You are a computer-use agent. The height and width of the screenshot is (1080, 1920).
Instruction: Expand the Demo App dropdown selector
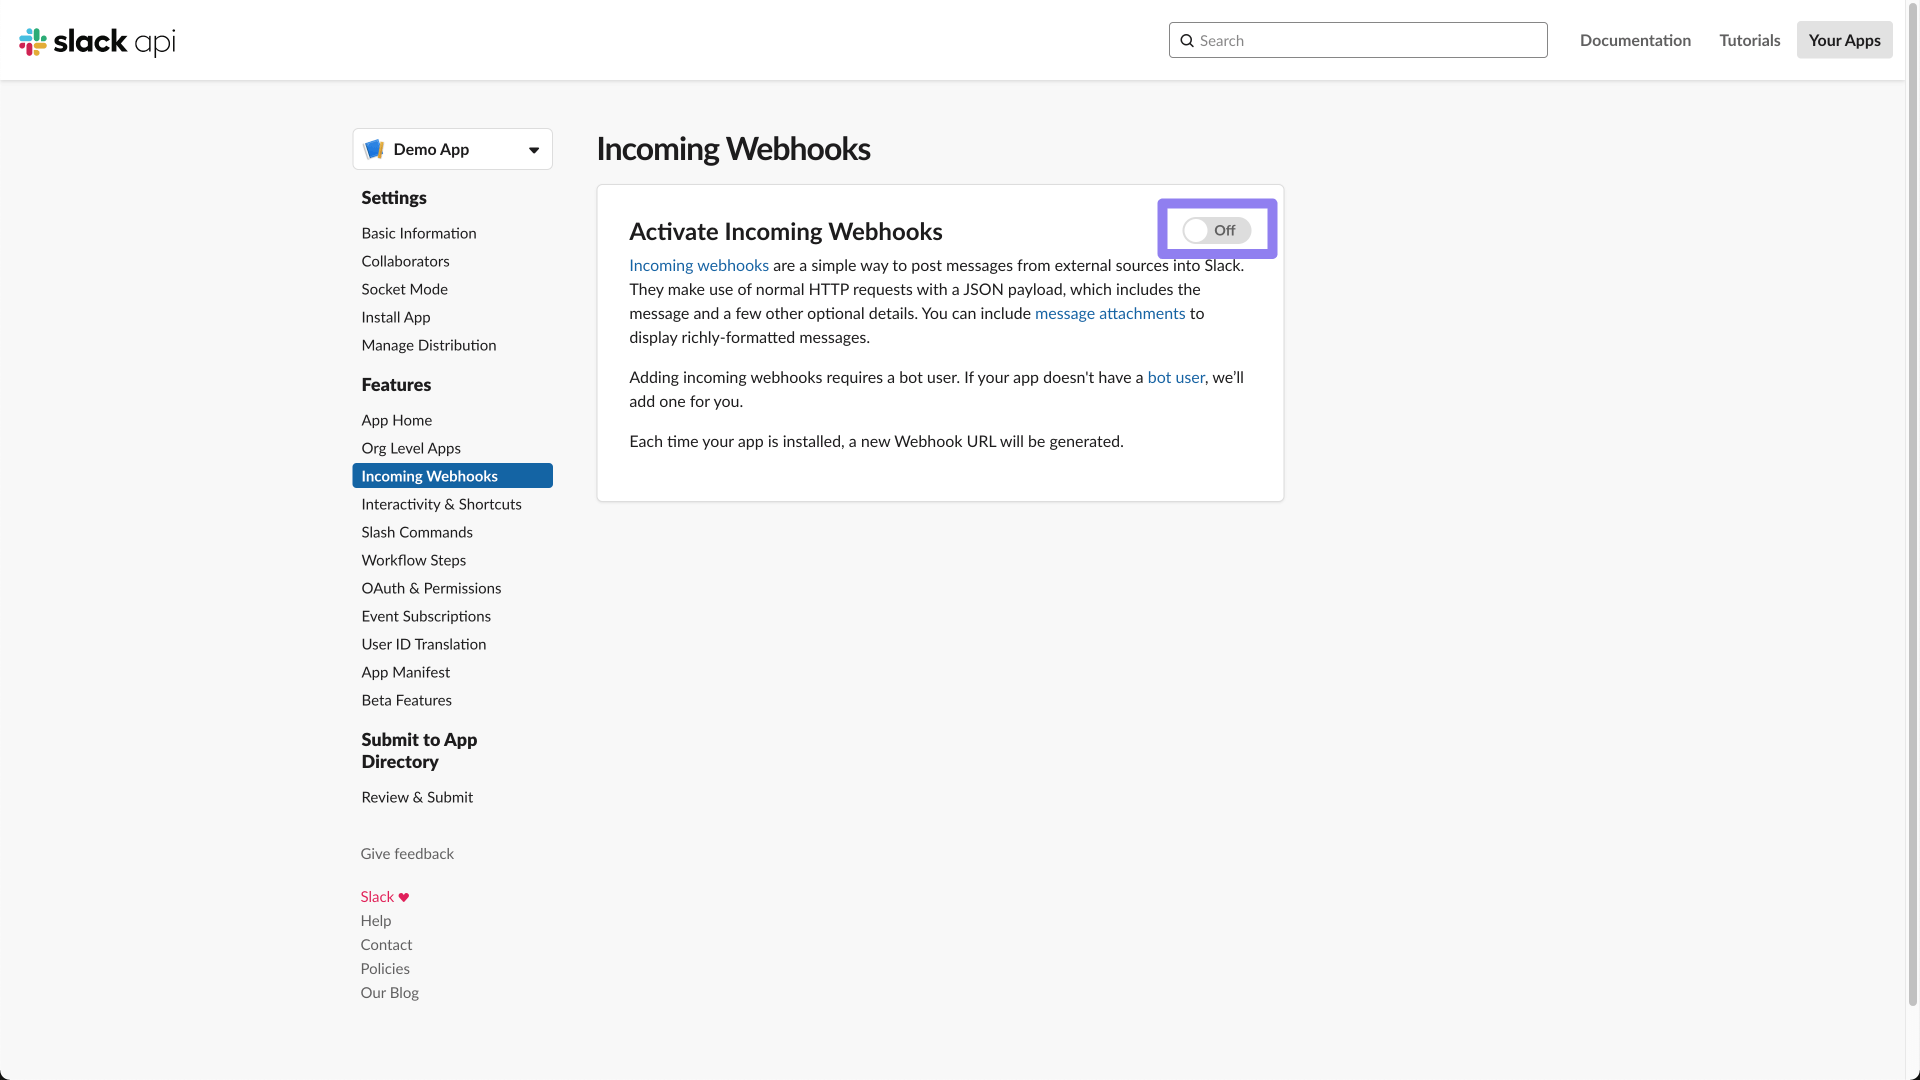coord(533,149)
